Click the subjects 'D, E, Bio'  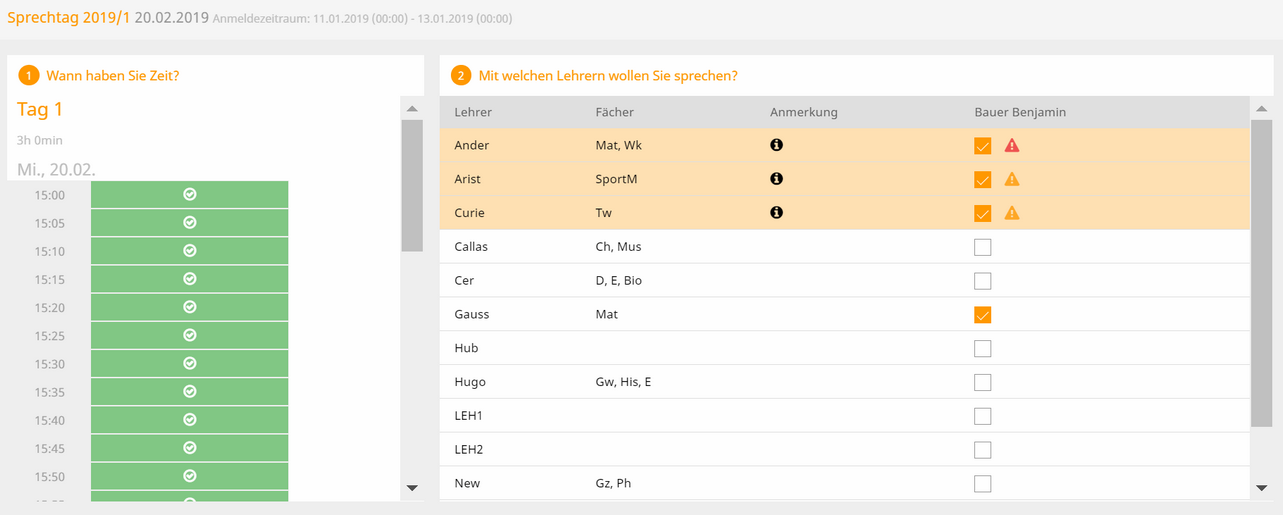coord(619,281)
